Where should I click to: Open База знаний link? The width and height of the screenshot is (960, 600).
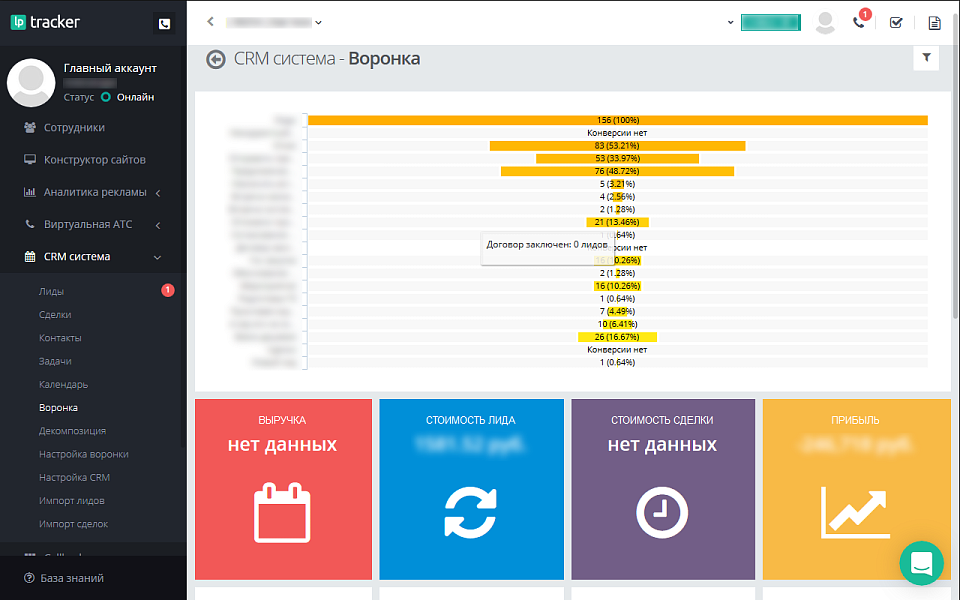[x=71, y=578]
